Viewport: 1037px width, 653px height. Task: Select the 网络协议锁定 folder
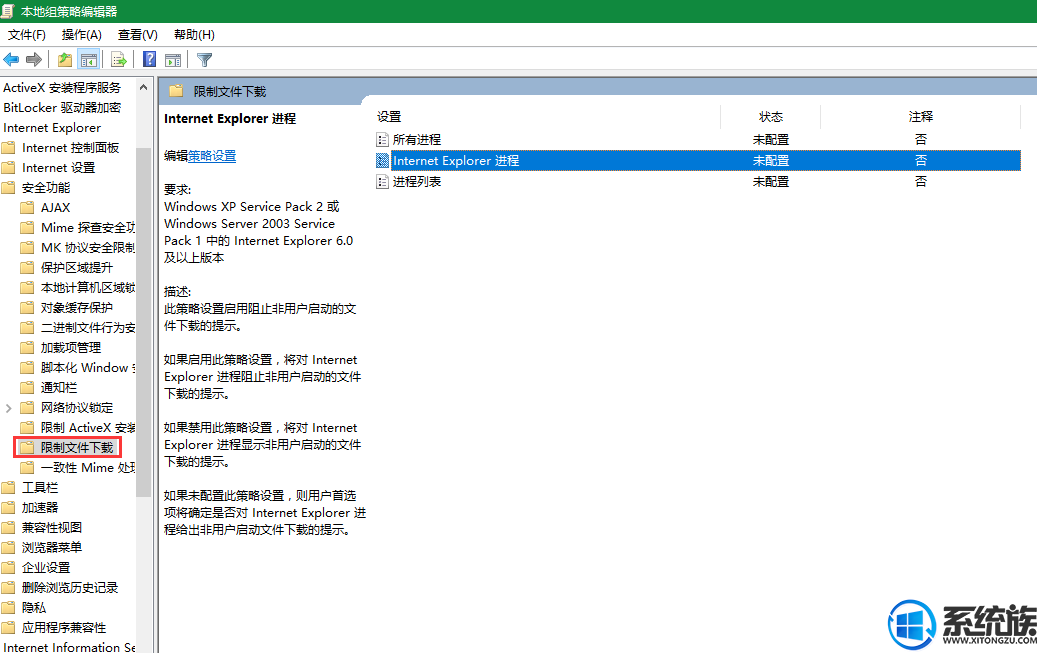[67, 408]
